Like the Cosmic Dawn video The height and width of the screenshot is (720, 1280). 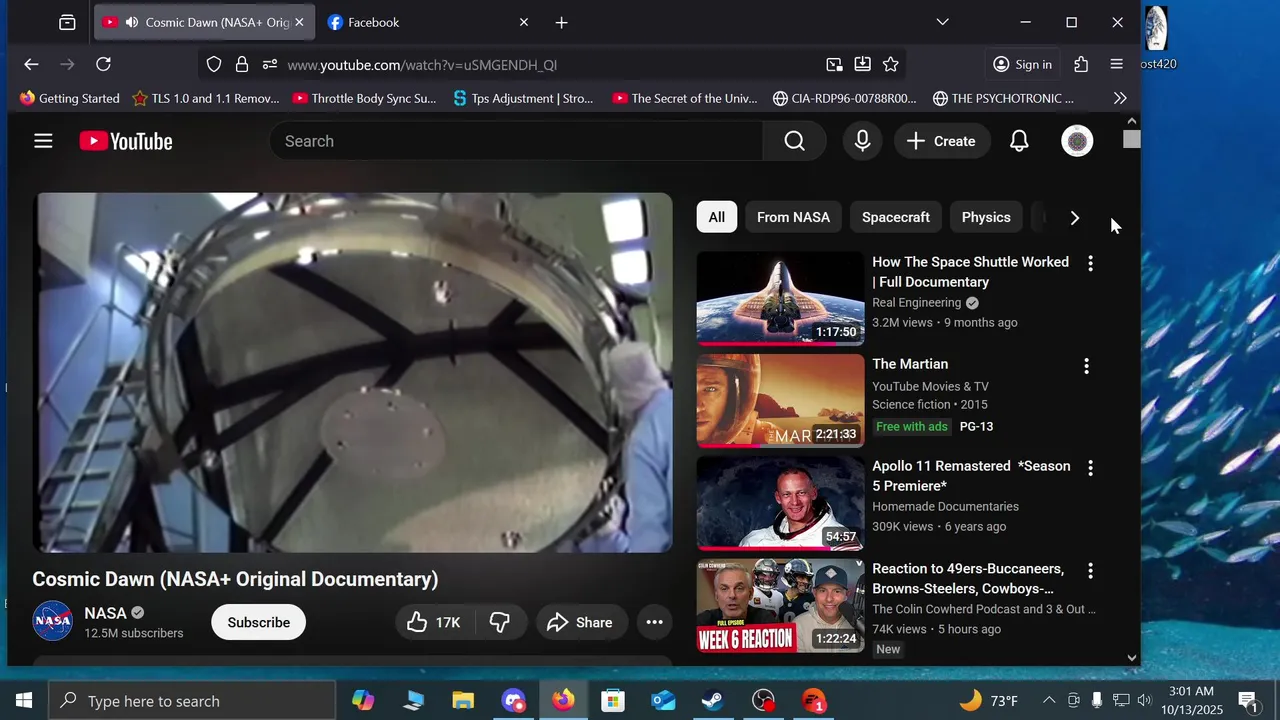tap(434, 622)
